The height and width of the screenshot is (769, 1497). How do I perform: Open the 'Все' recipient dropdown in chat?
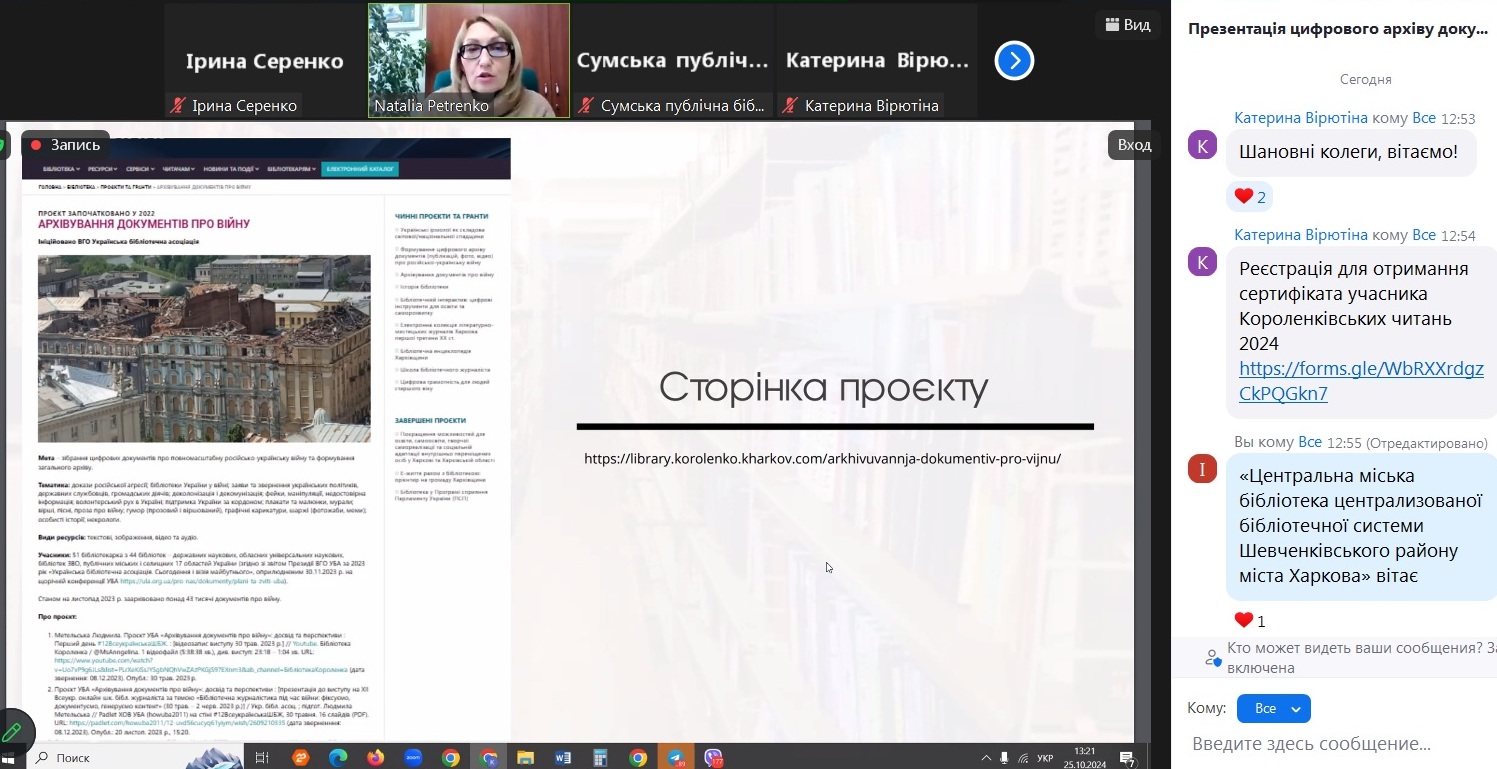coord(1274,708)
